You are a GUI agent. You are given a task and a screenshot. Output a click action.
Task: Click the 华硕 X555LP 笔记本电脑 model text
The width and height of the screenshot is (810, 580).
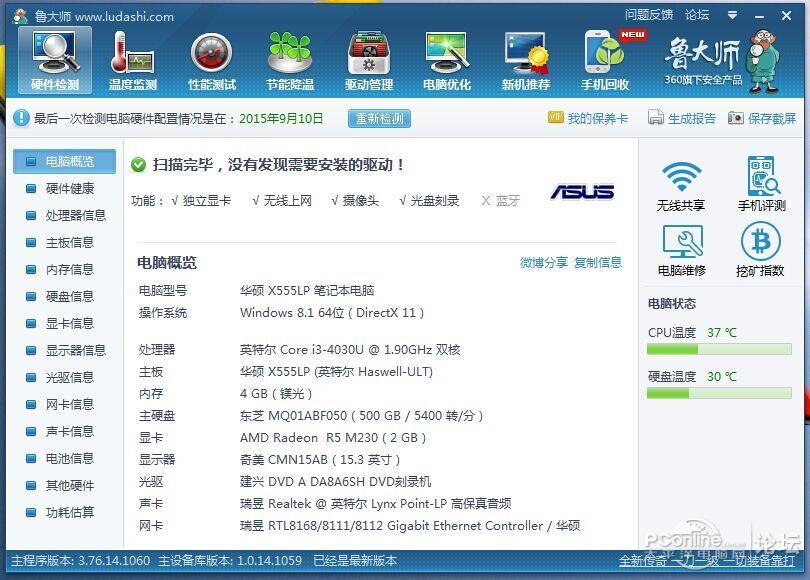(x=307, y=291)
